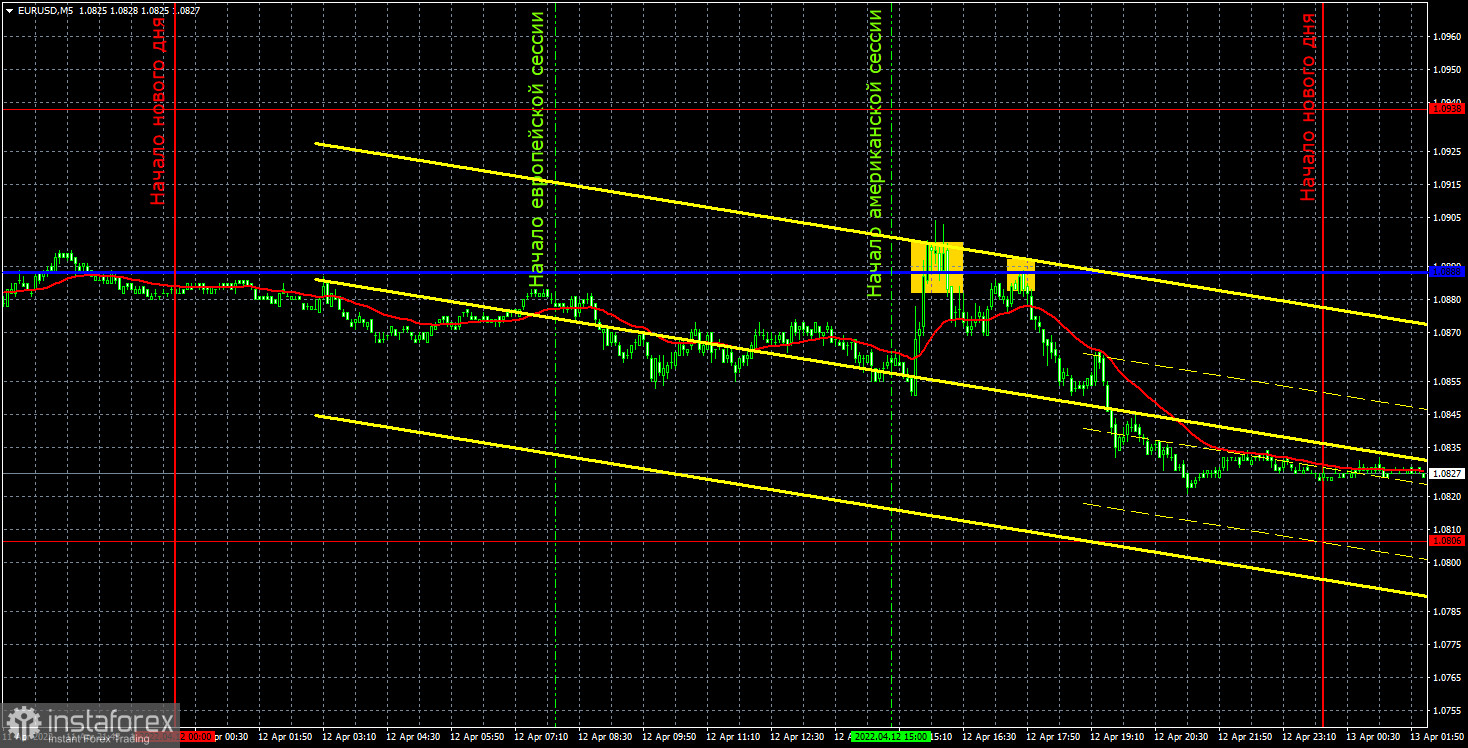
Task: Click the 1.0775 price scale label
Action: (x=1447, y=644)
